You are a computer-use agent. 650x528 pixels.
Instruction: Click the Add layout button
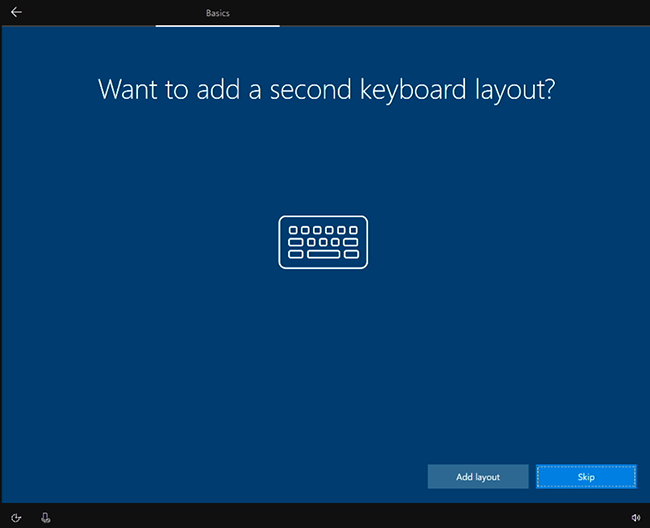coord(478,477)
